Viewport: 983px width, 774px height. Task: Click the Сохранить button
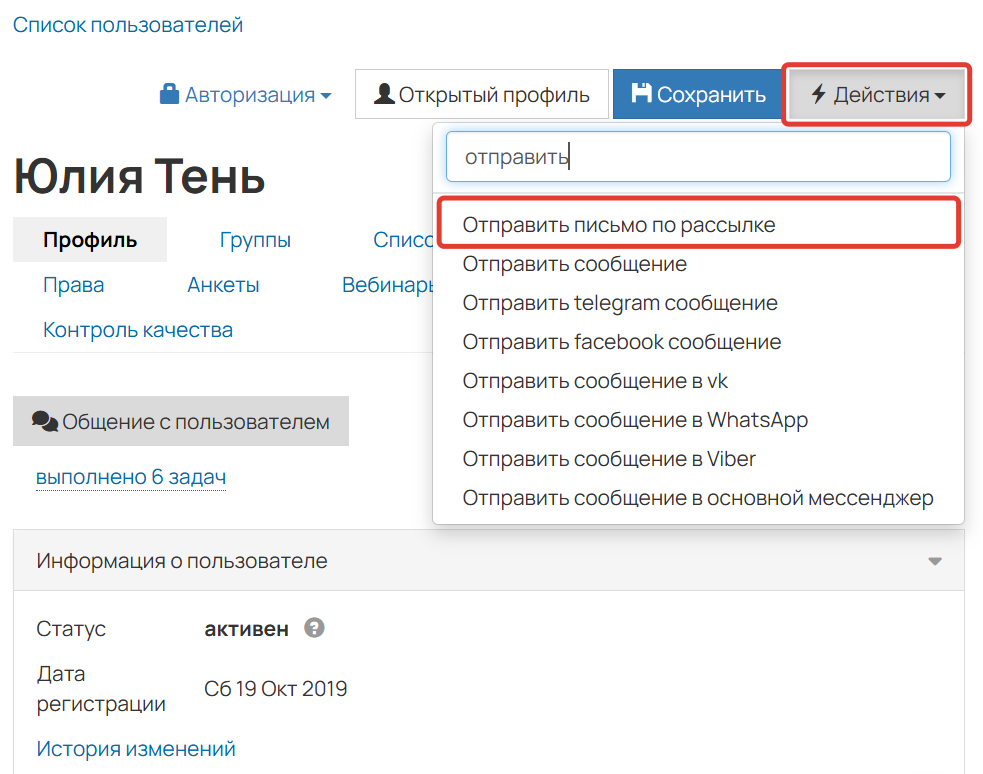pyautogui.click(x=697, y=93)
